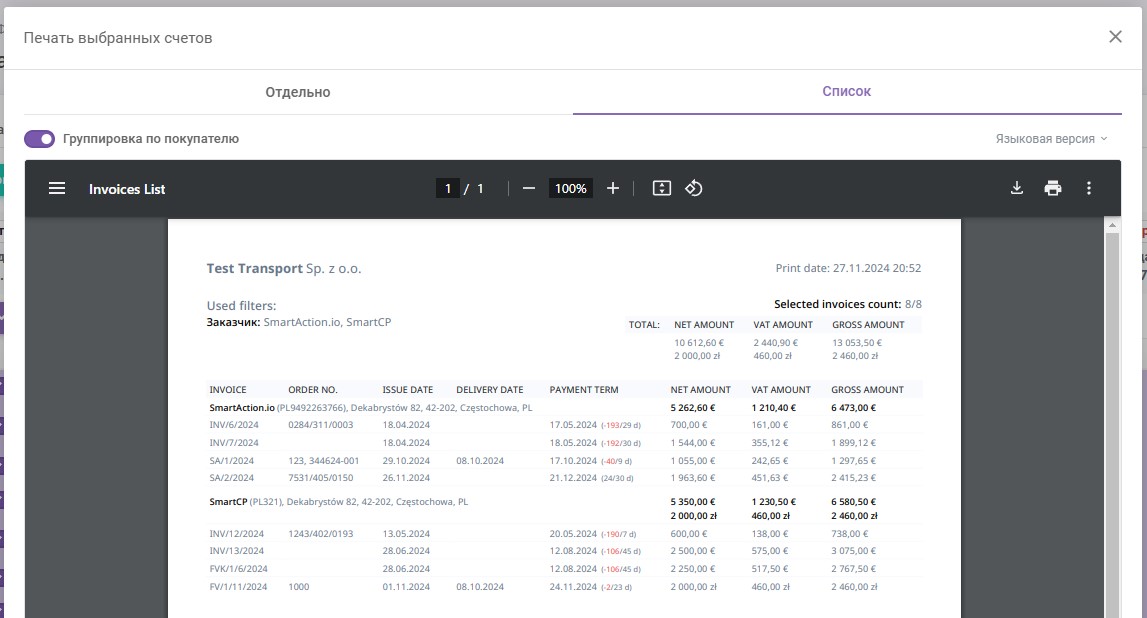Zoom in with the plus icon

pyautogui.click(x=613, y=189)
